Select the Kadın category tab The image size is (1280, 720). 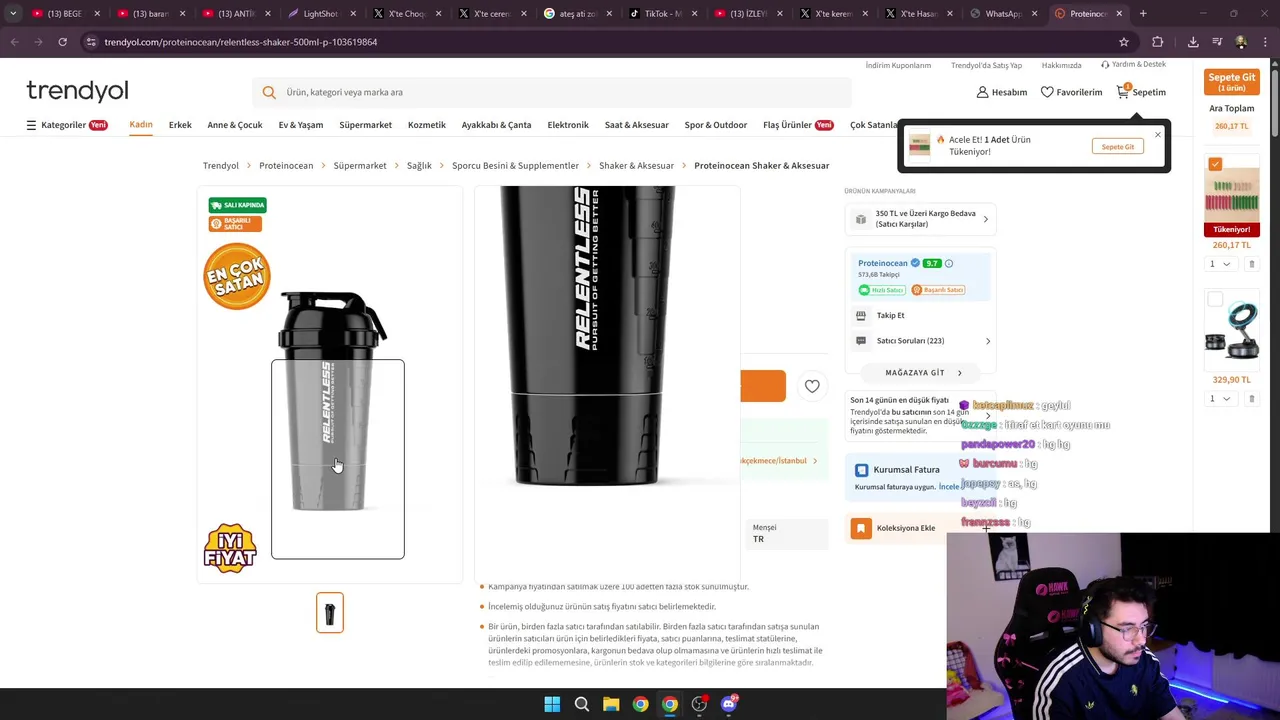pos(141,125)
